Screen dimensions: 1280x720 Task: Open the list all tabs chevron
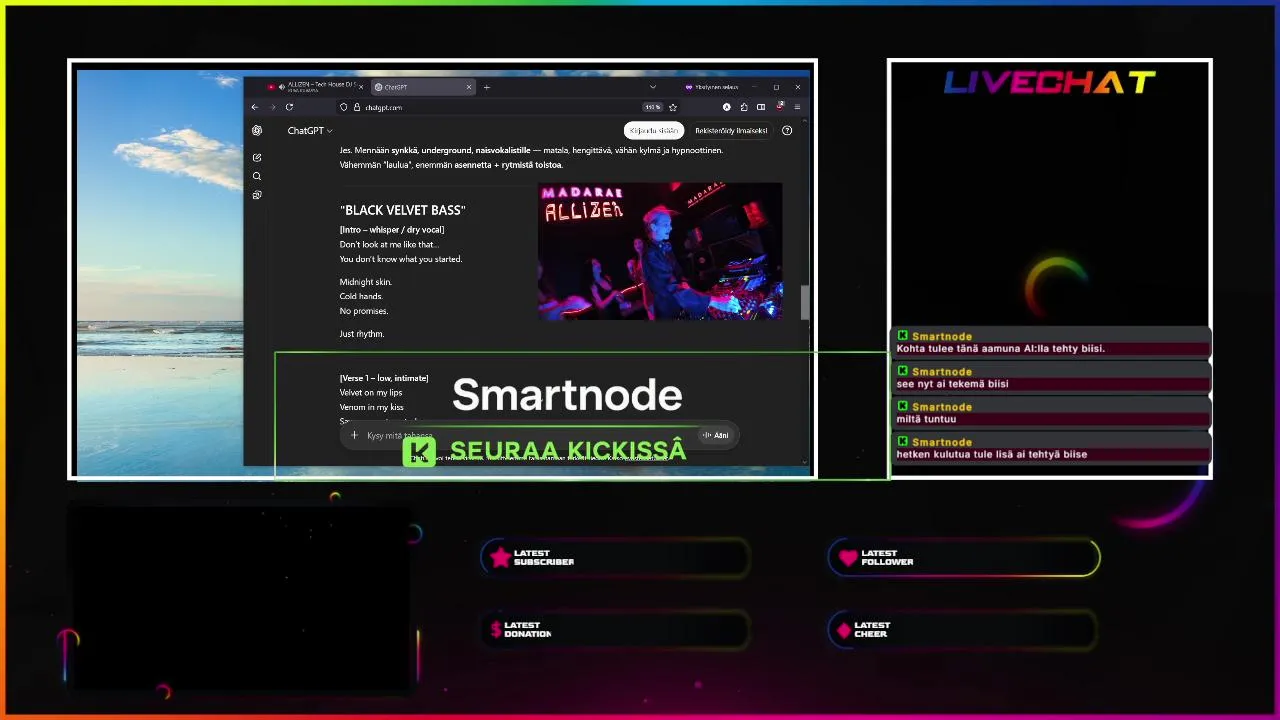tap(653, 87)
